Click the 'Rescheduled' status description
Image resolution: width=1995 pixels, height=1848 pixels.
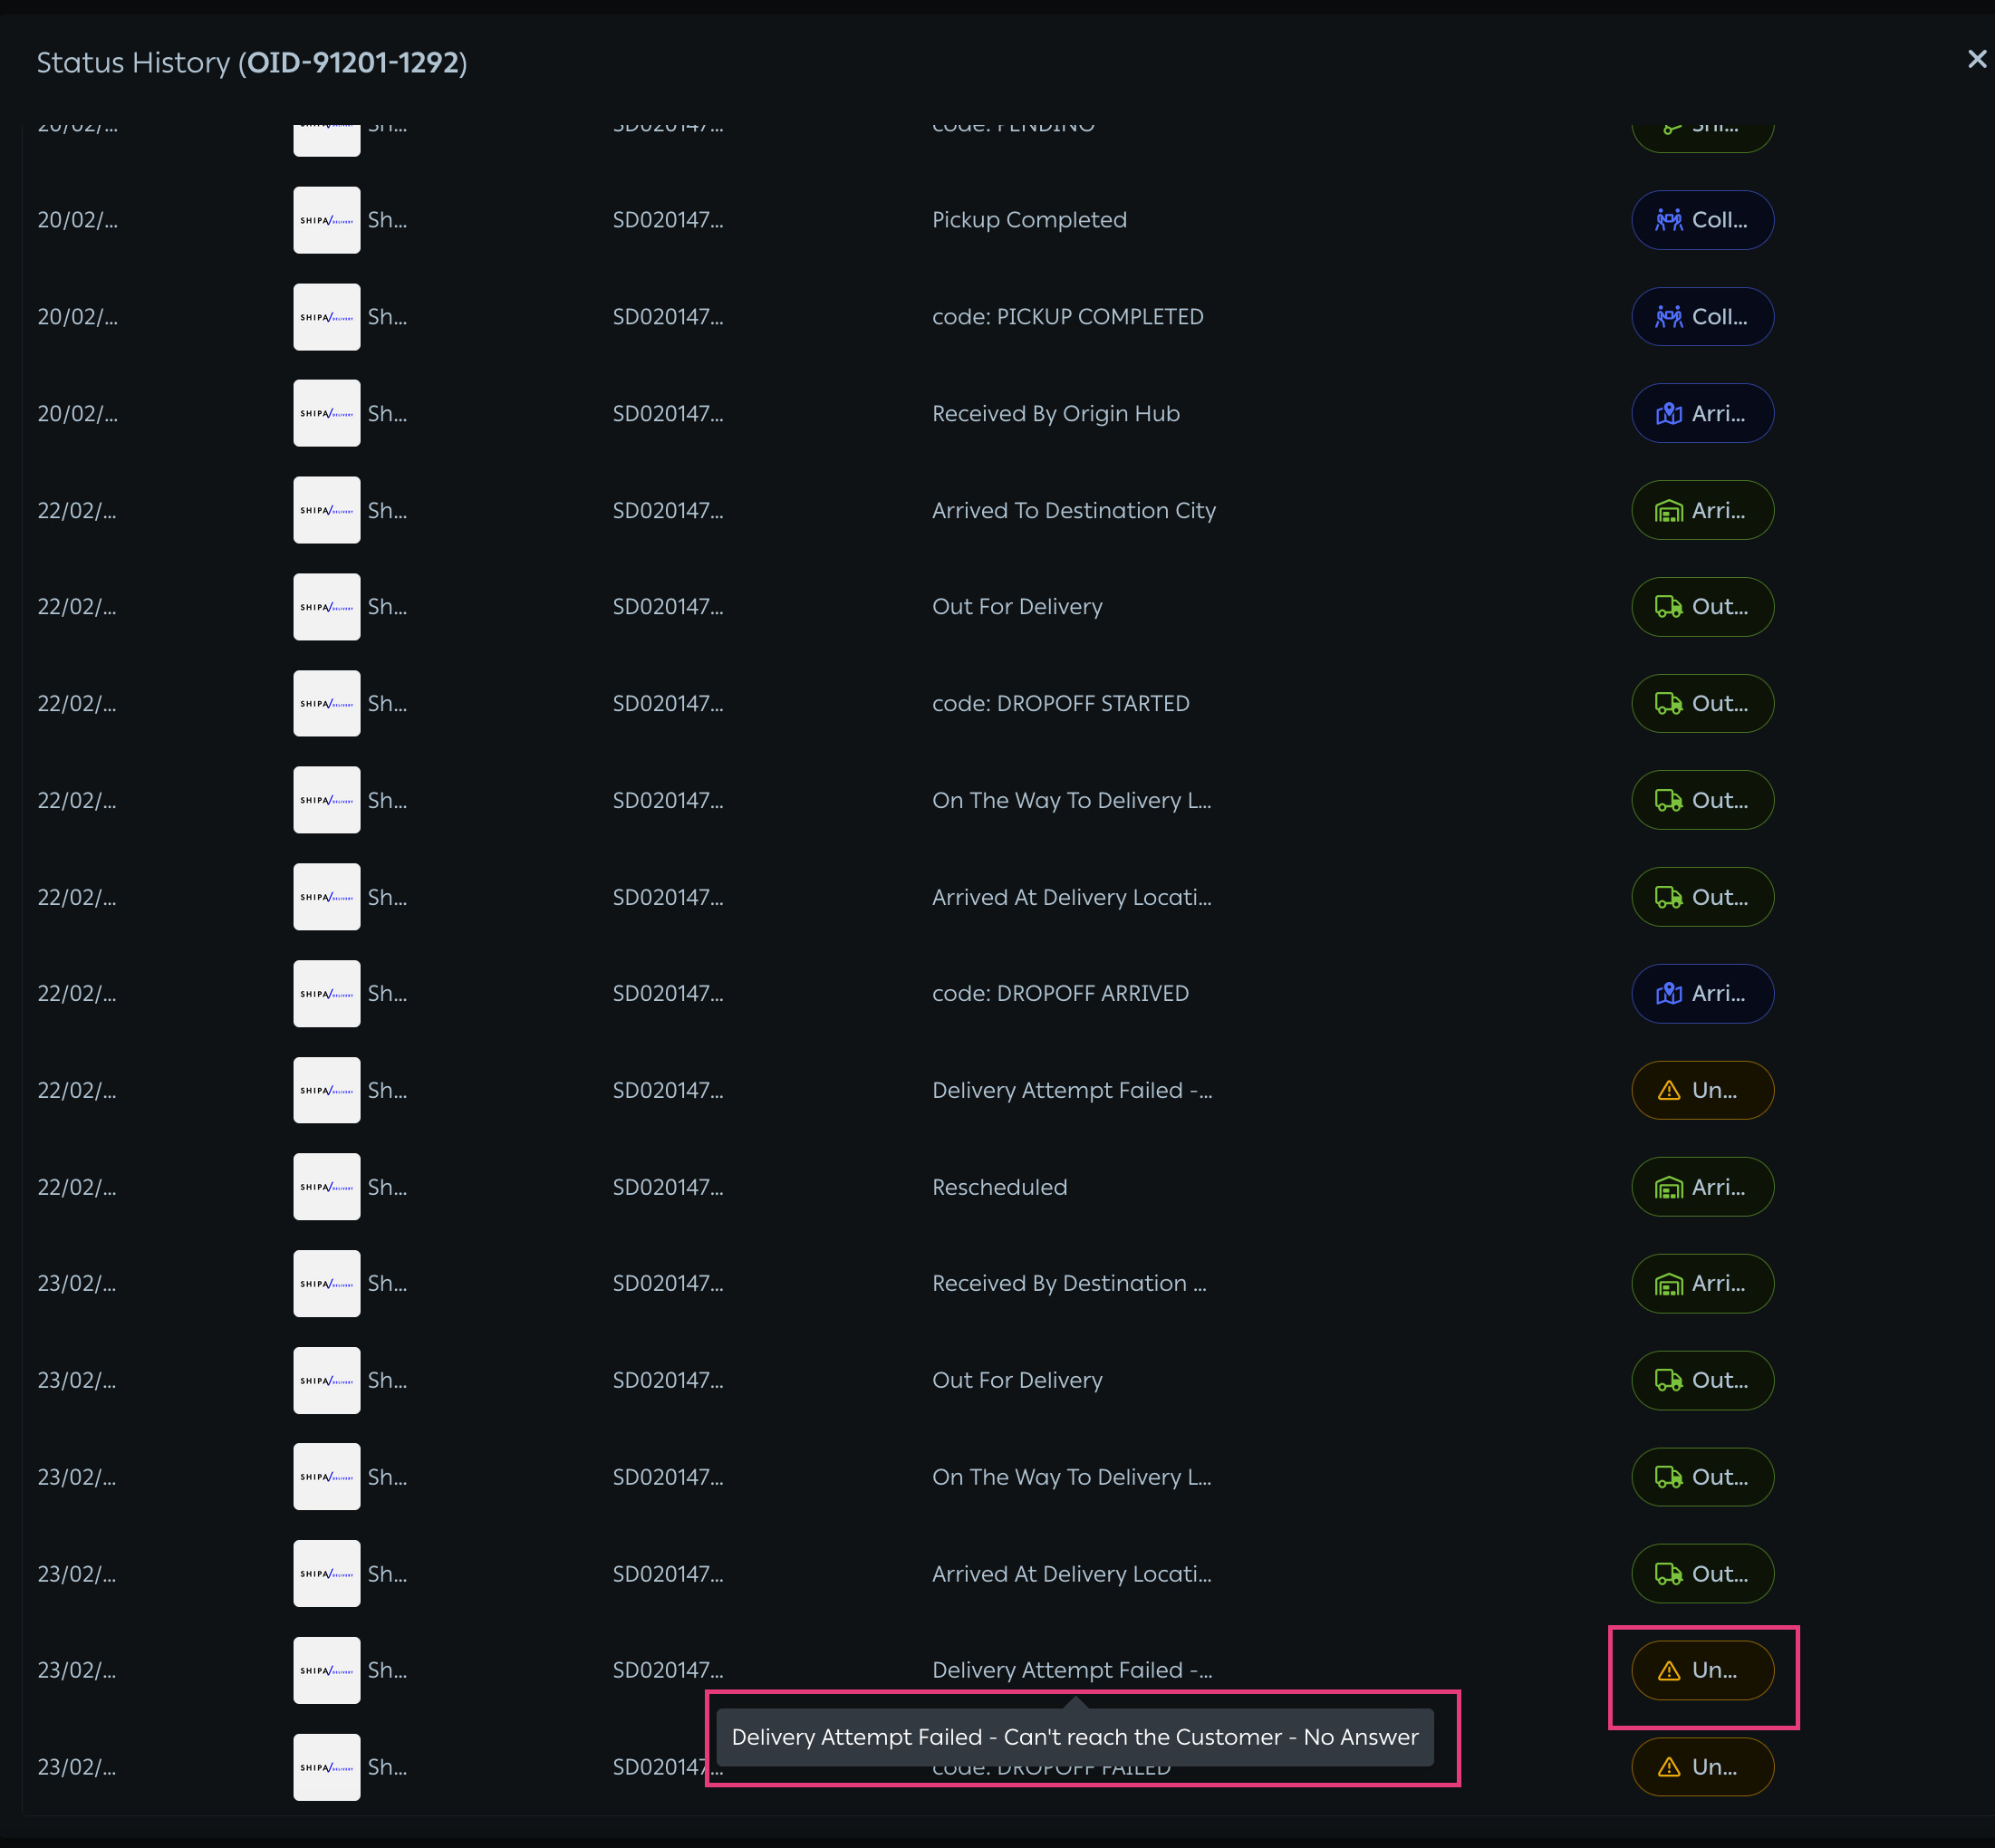(x=999, y=1187)
